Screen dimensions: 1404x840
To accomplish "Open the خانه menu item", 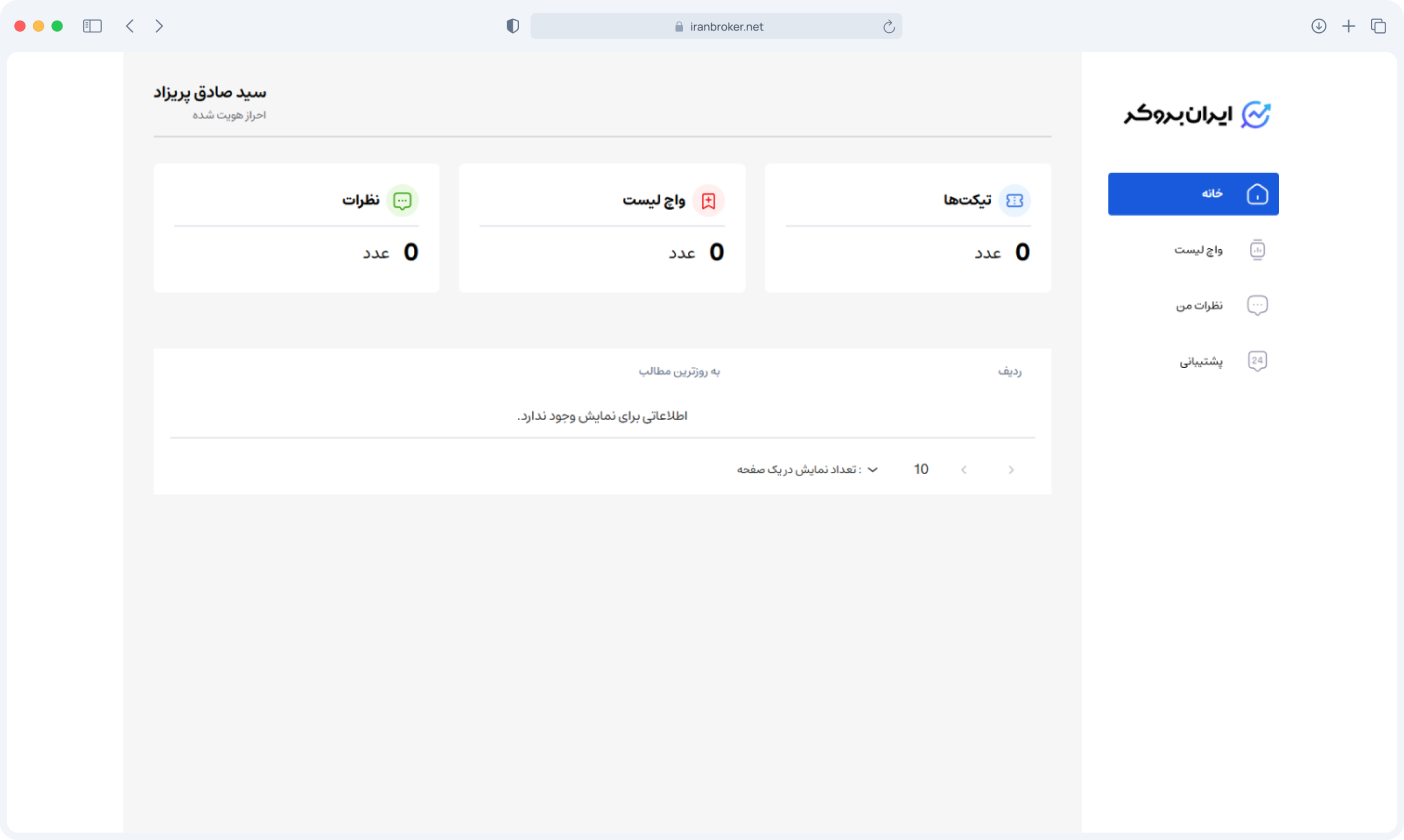I will (1212, 194).
